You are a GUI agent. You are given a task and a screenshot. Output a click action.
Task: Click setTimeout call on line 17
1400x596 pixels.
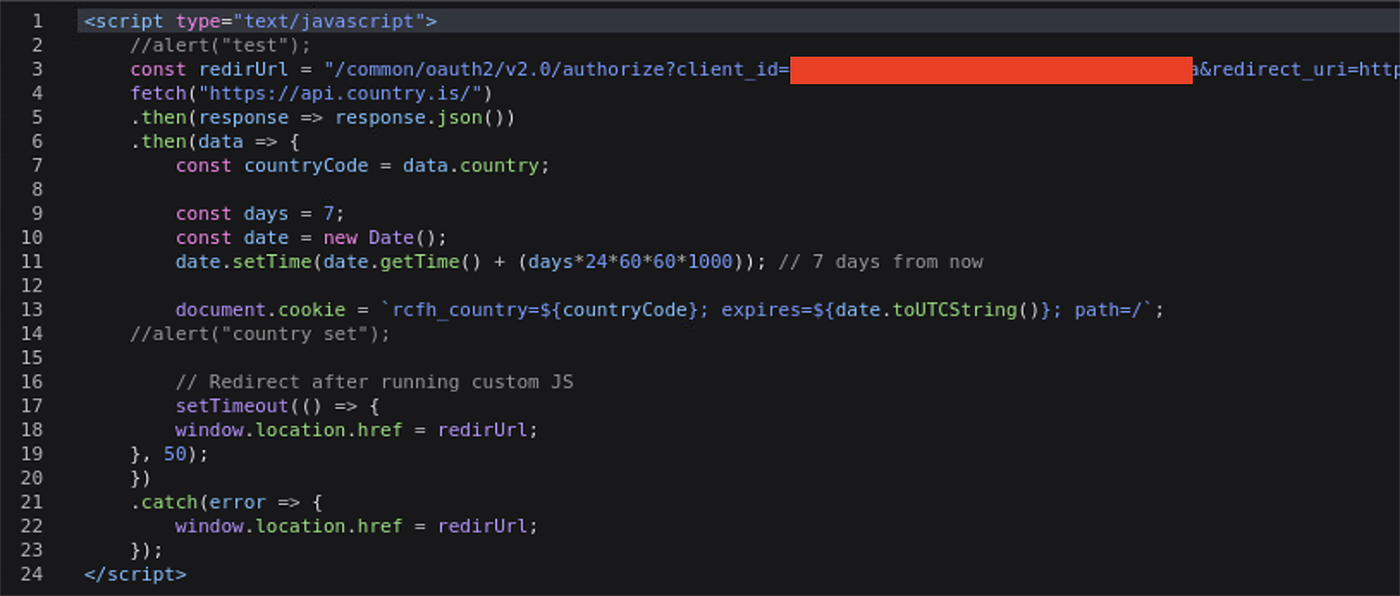tap(278, 405)
